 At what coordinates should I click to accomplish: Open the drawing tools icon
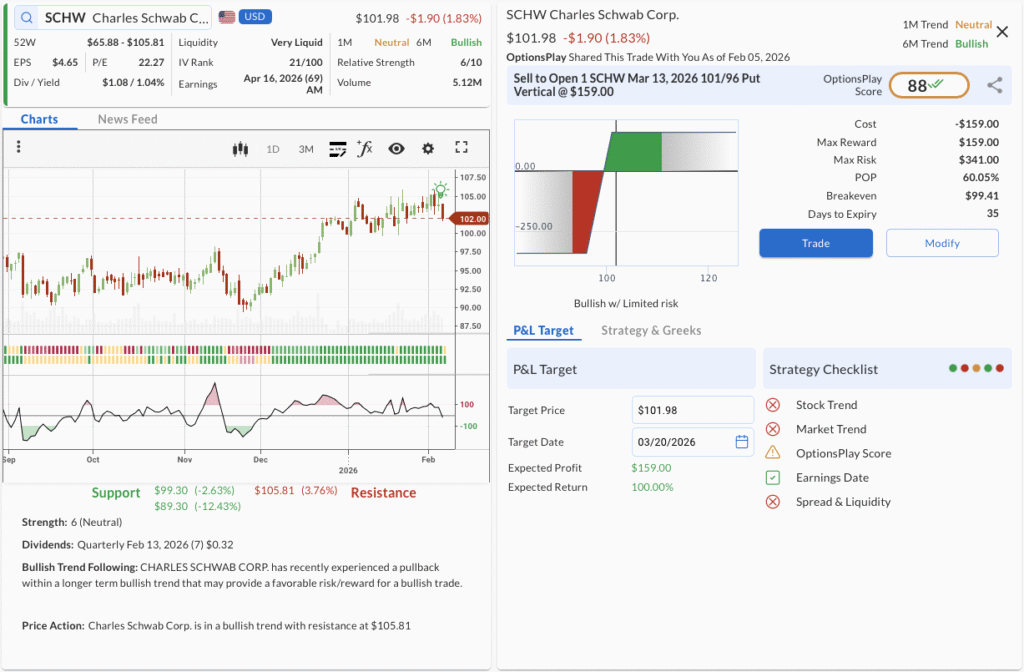(x=337, y=149)
